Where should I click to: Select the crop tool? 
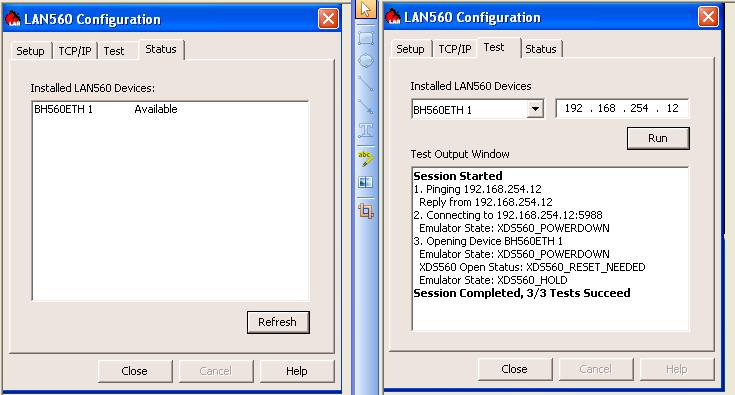point(366,211)
